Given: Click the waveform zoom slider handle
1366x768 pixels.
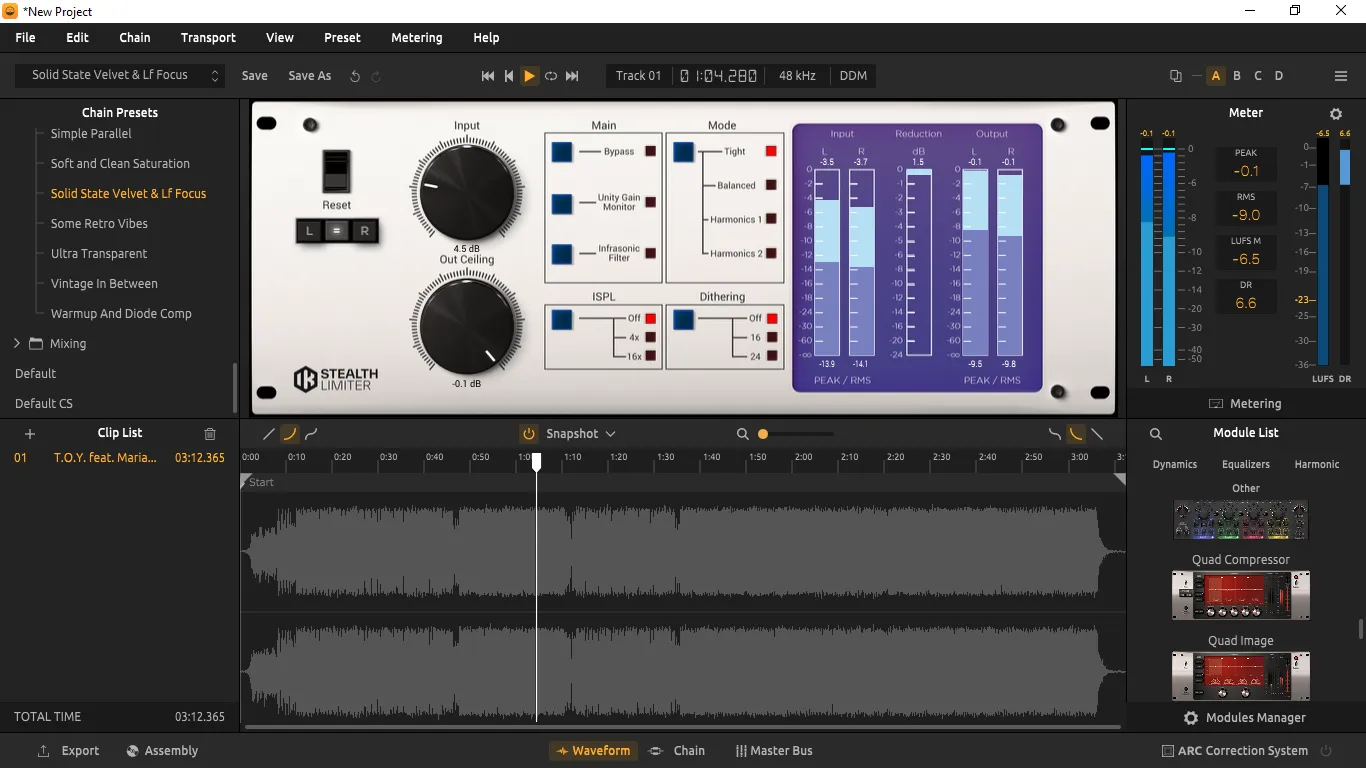Looking at the screenshot, I should coord(763,434).
